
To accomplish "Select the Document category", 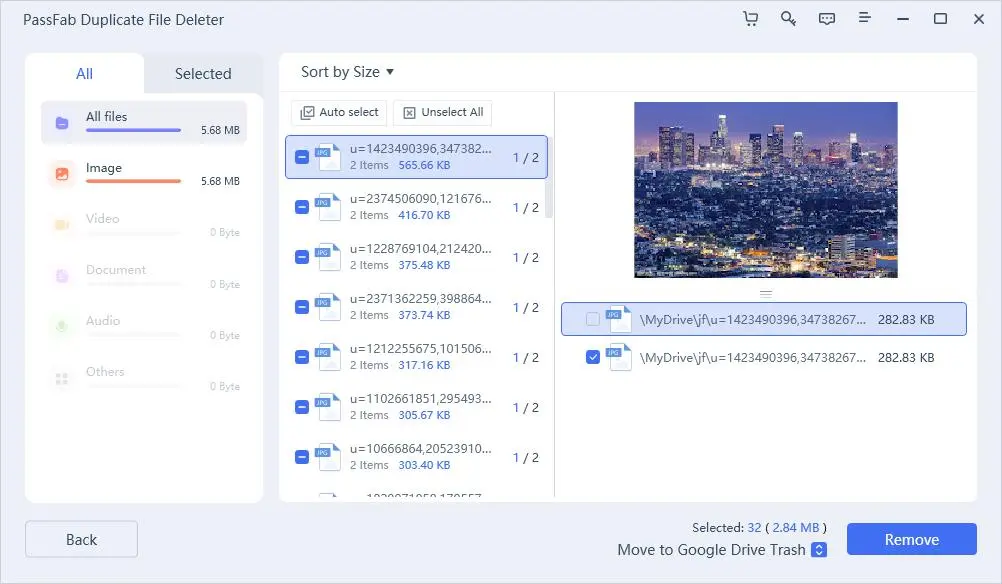I will tap(144, 276).
